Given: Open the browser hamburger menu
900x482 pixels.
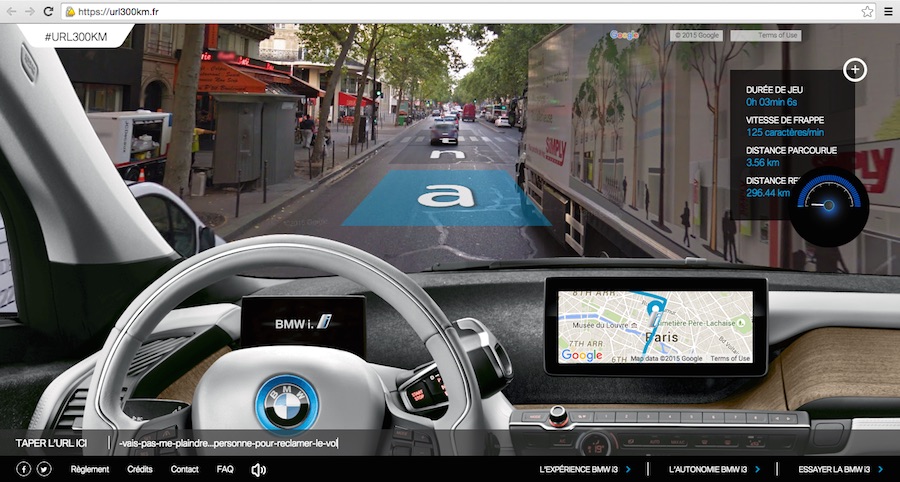Looking at the screenshot, I should click(x=888, y=11).
